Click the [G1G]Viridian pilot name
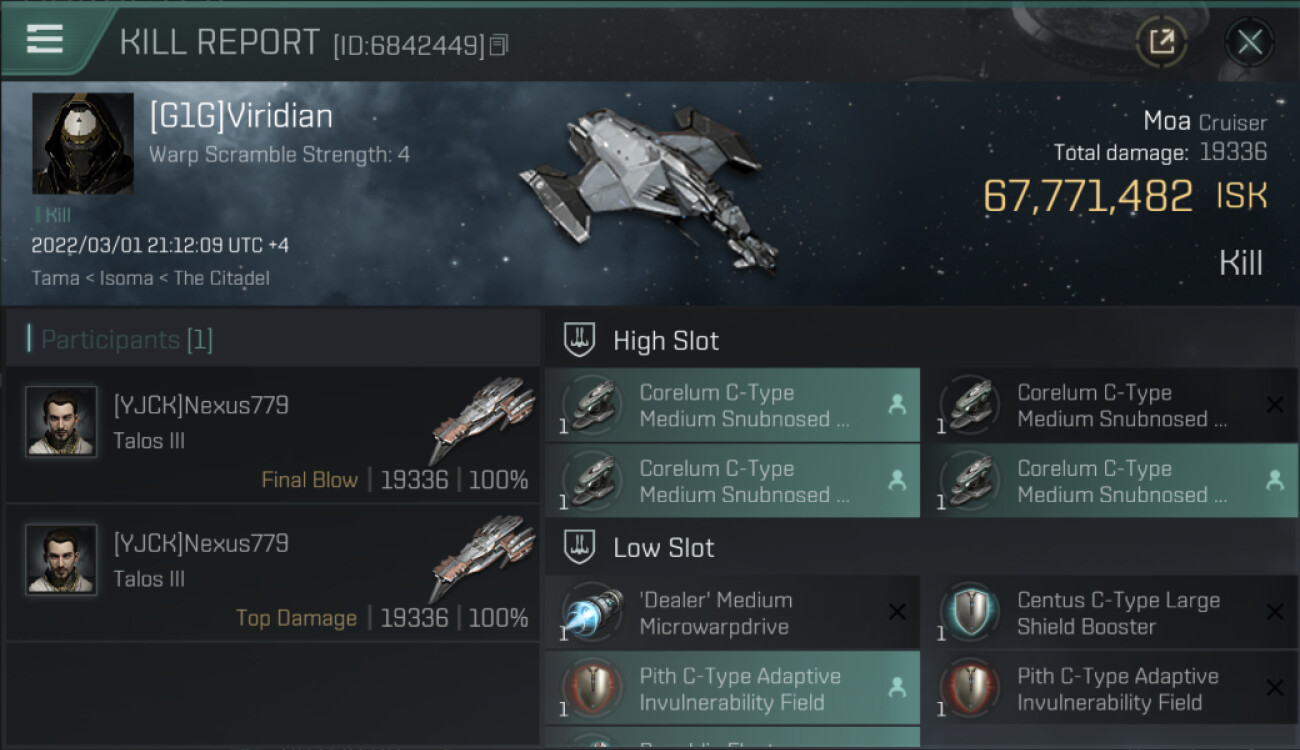The height and width of the screenshot is (750, 1300). point(241,117)
